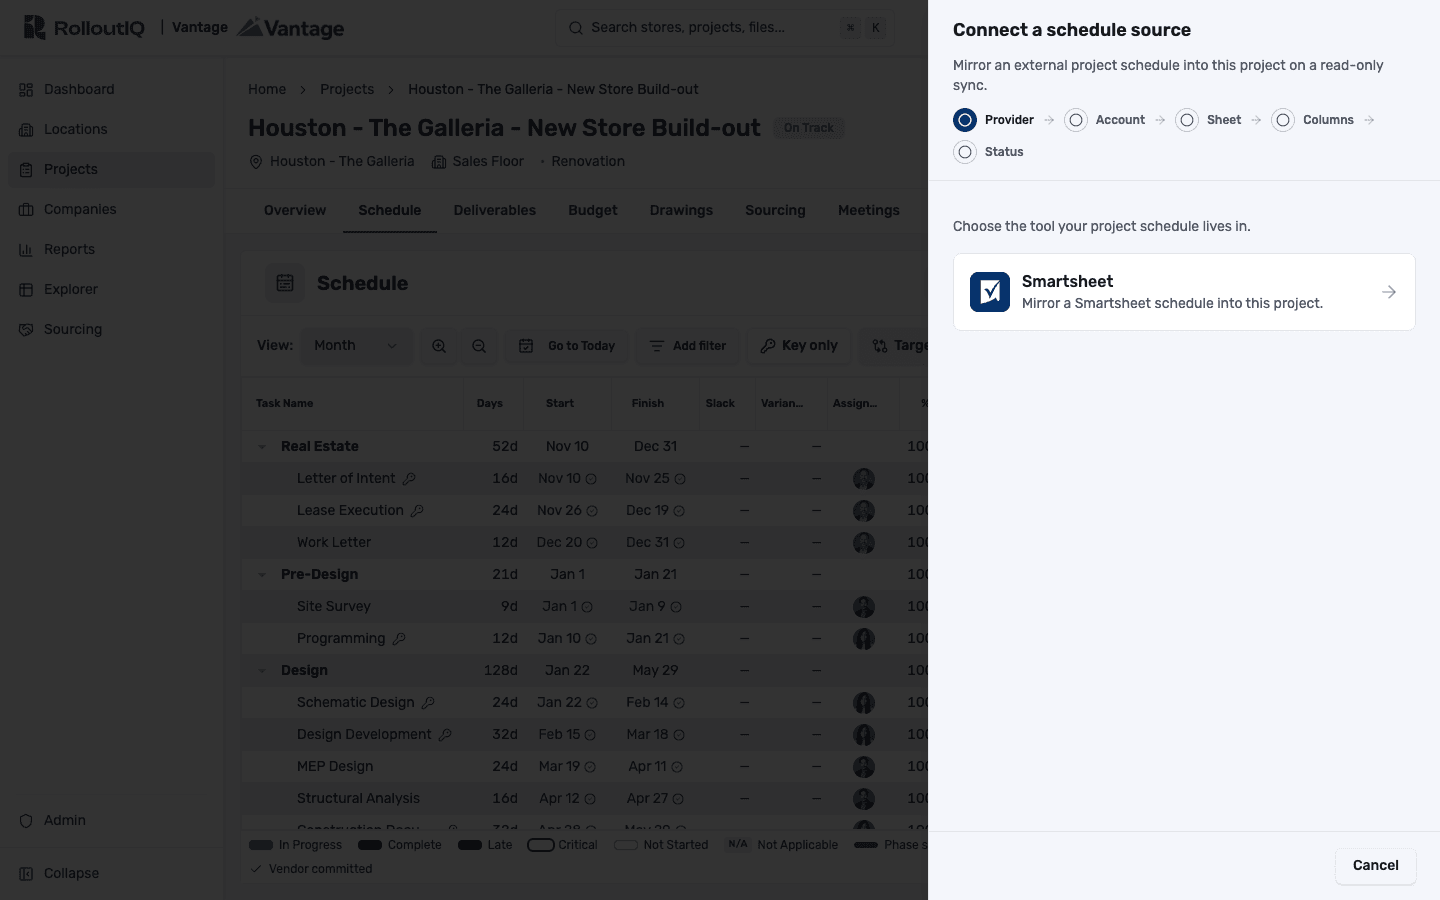The height and width of the screenshot is (900, 1440).
Task: Click the Work Letter task name
Action: [334, 542]
